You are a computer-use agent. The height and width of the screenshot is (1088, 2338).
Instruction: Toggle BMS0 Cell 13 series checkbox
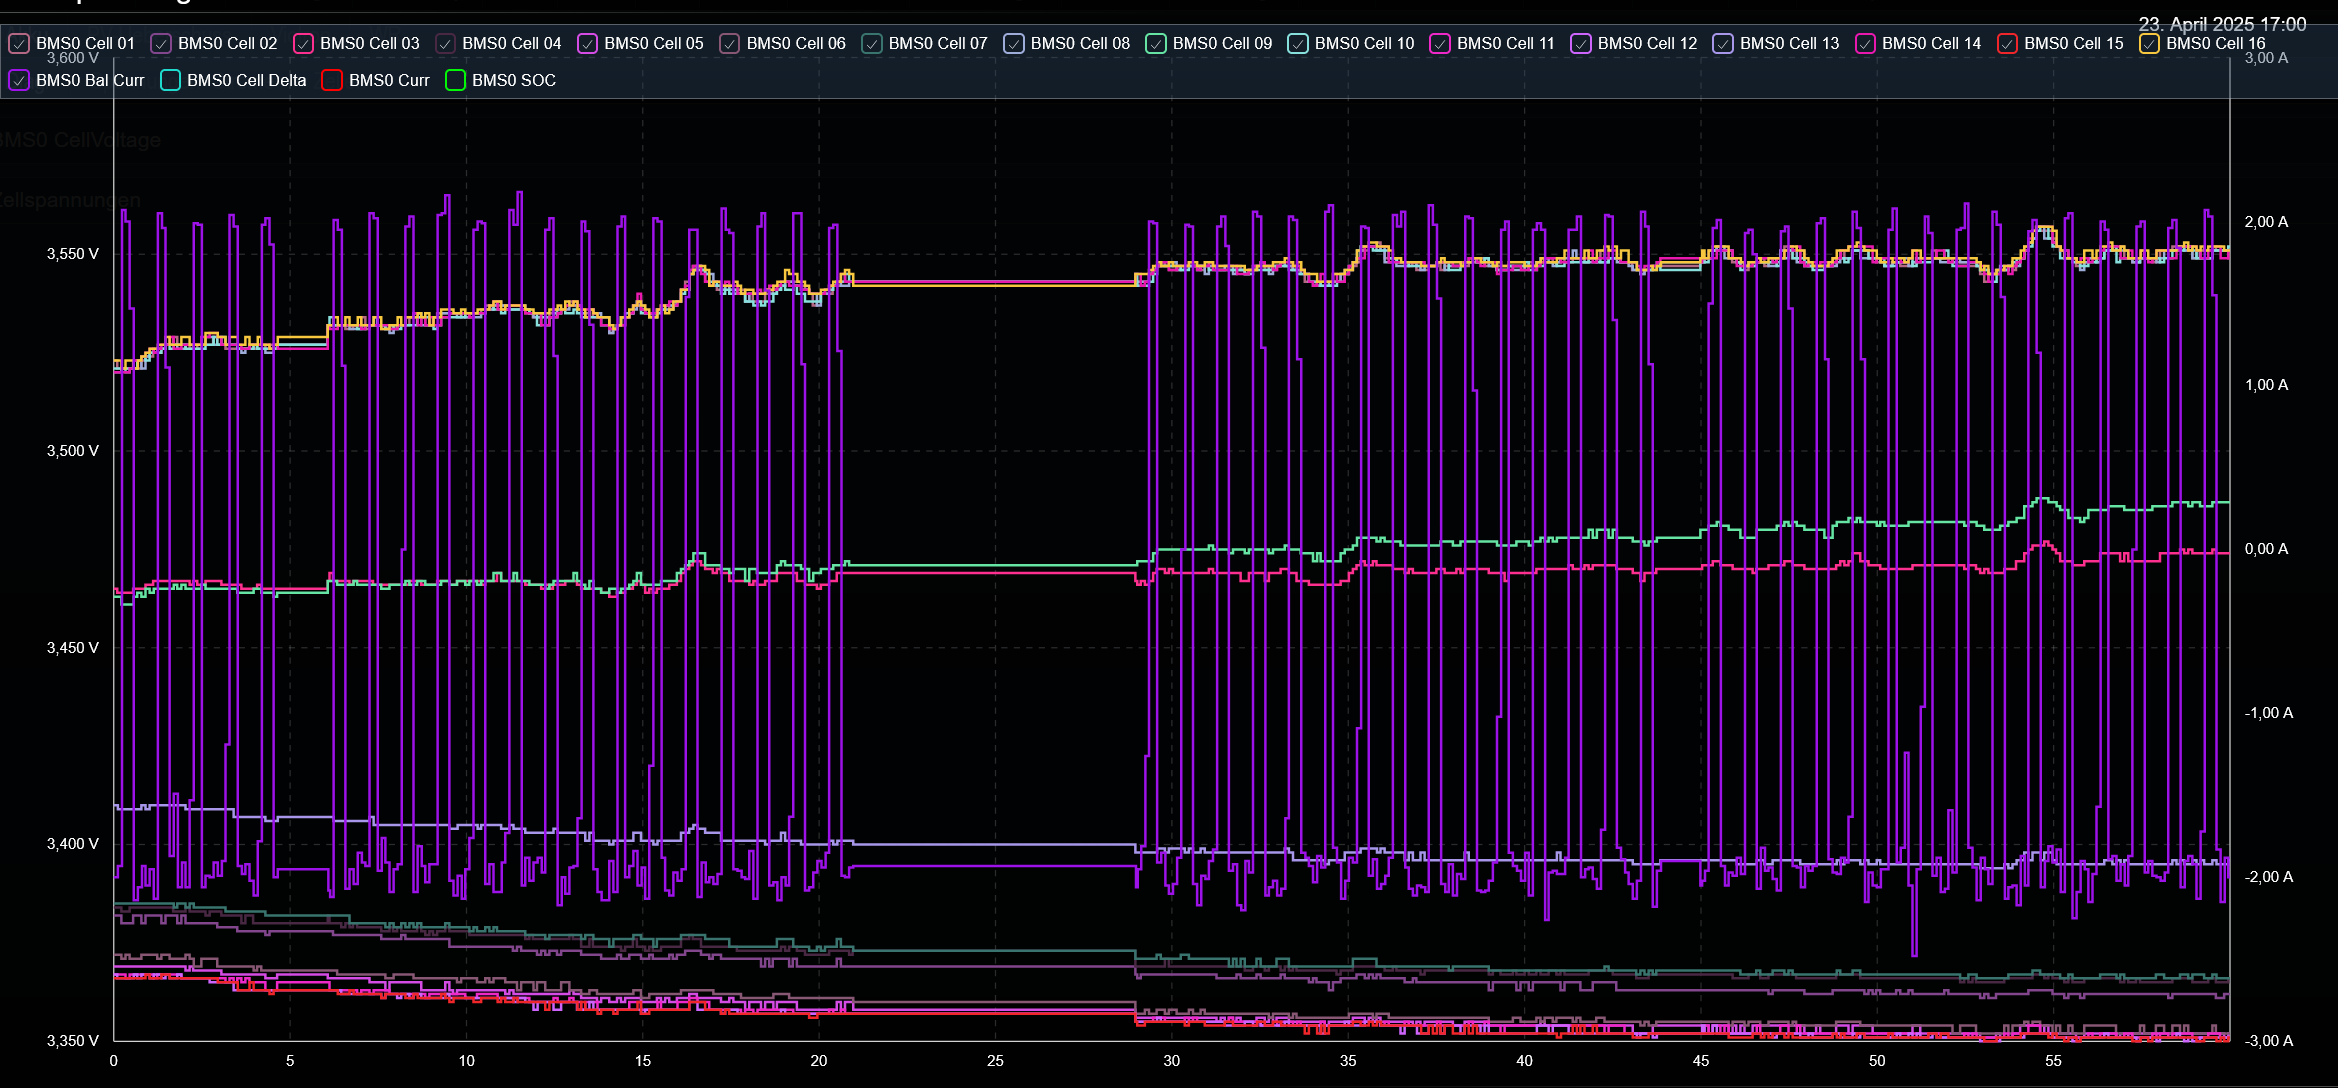[x=1723, y=44]
